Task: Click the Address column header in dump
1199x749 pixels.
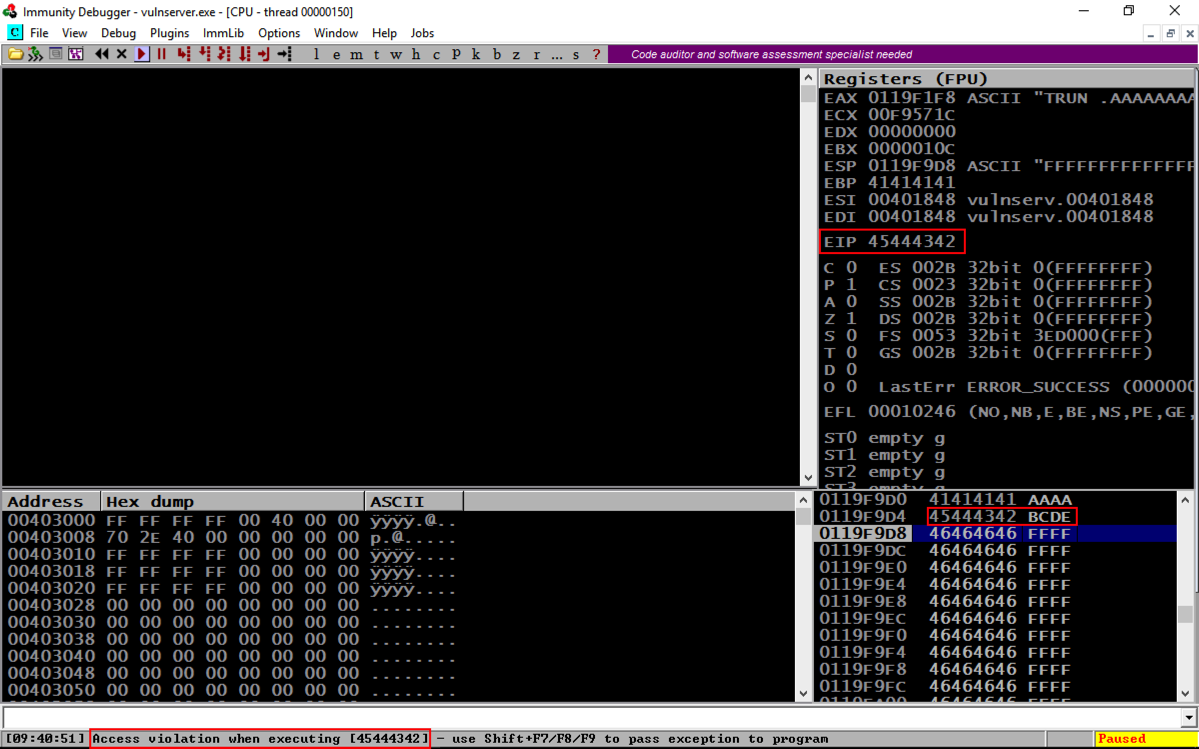Action: pyautogui.click(x=51, y=501)
